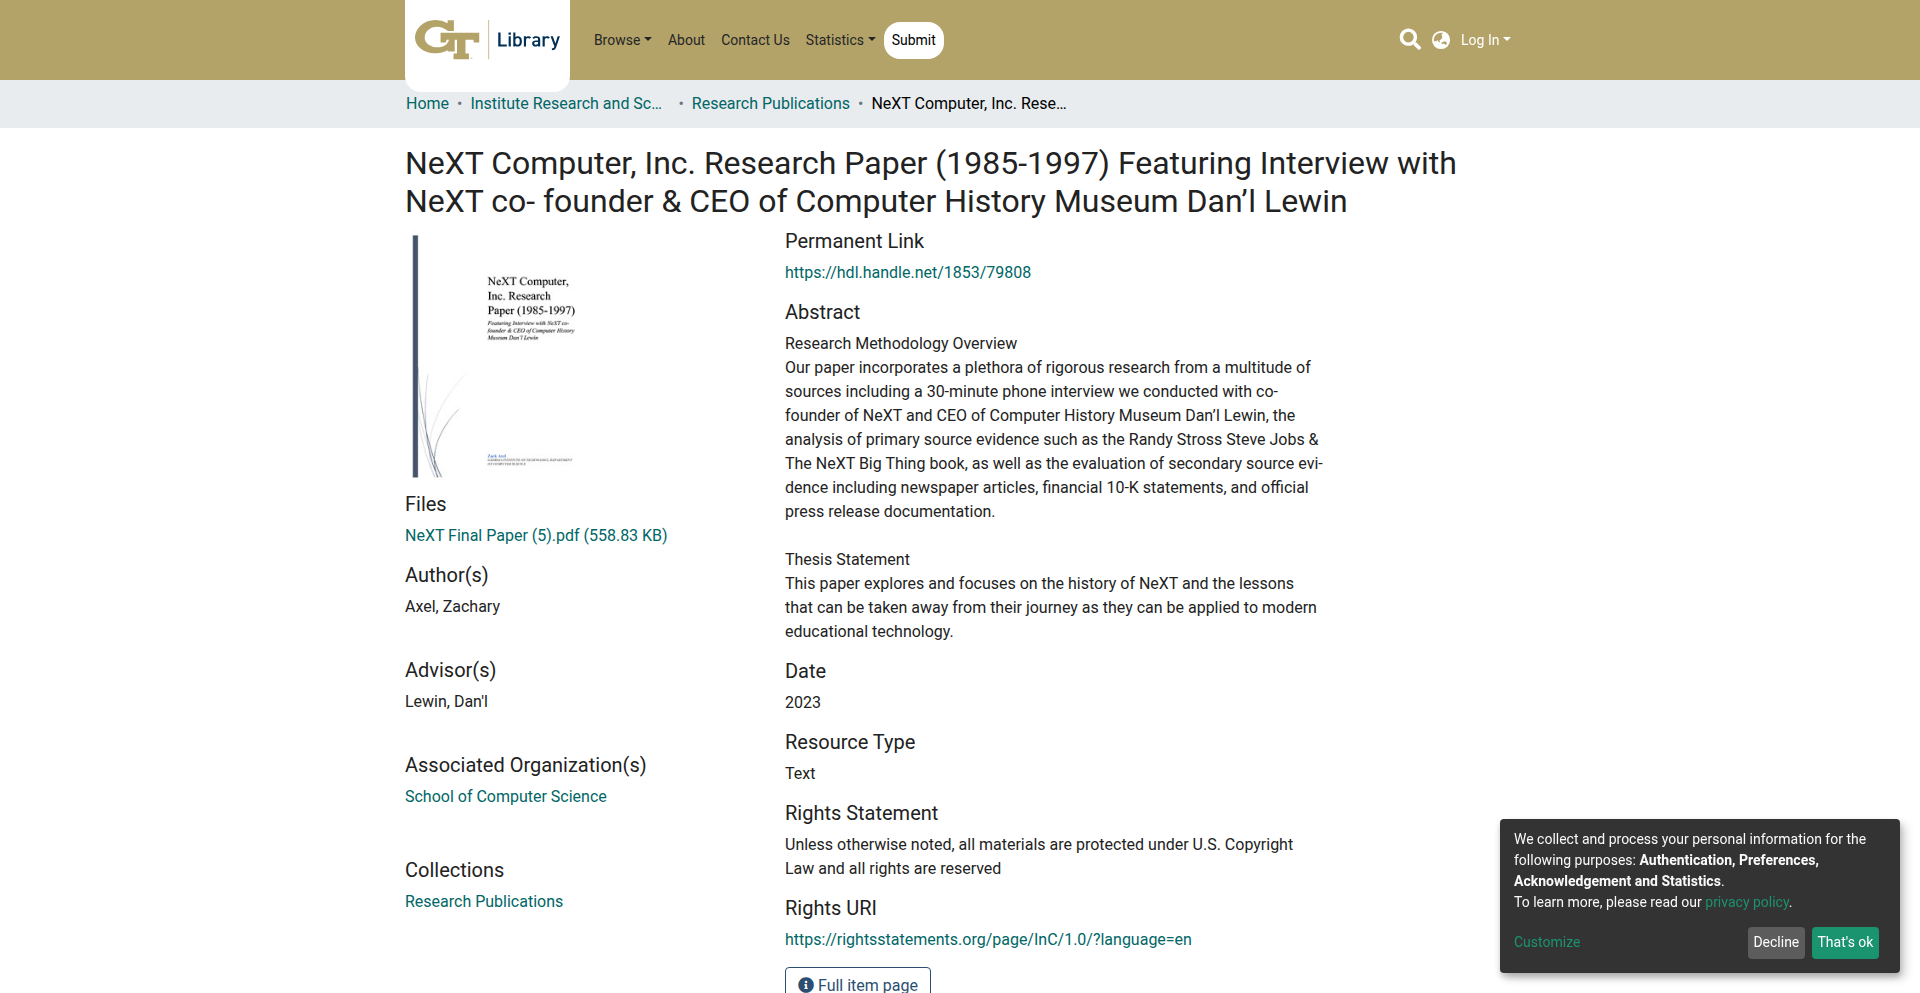This screenshot has height=993, width=1920.
Task: Open Institute Research breadcrumb link
Action: 566,104
